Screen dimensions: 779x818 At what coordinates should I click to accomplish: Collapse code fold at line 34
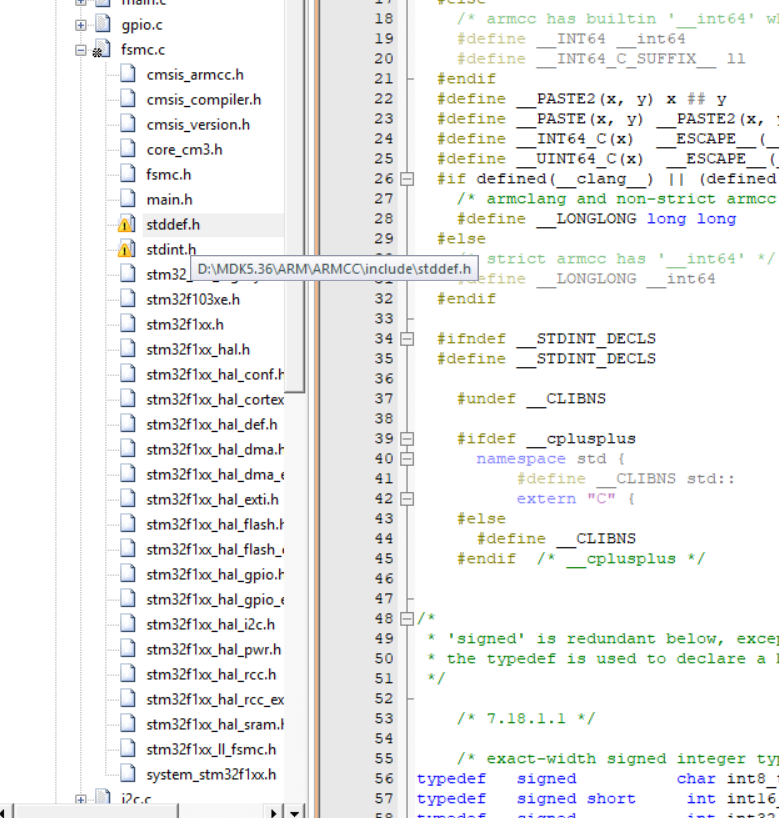pos(407,339)
